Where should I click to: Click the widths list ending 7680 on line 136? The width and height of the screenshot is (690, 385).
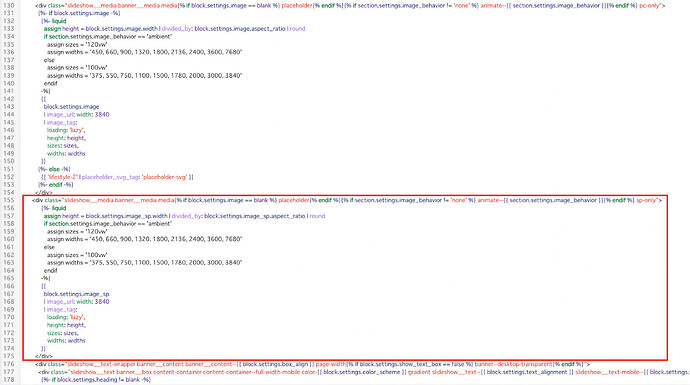145,52
